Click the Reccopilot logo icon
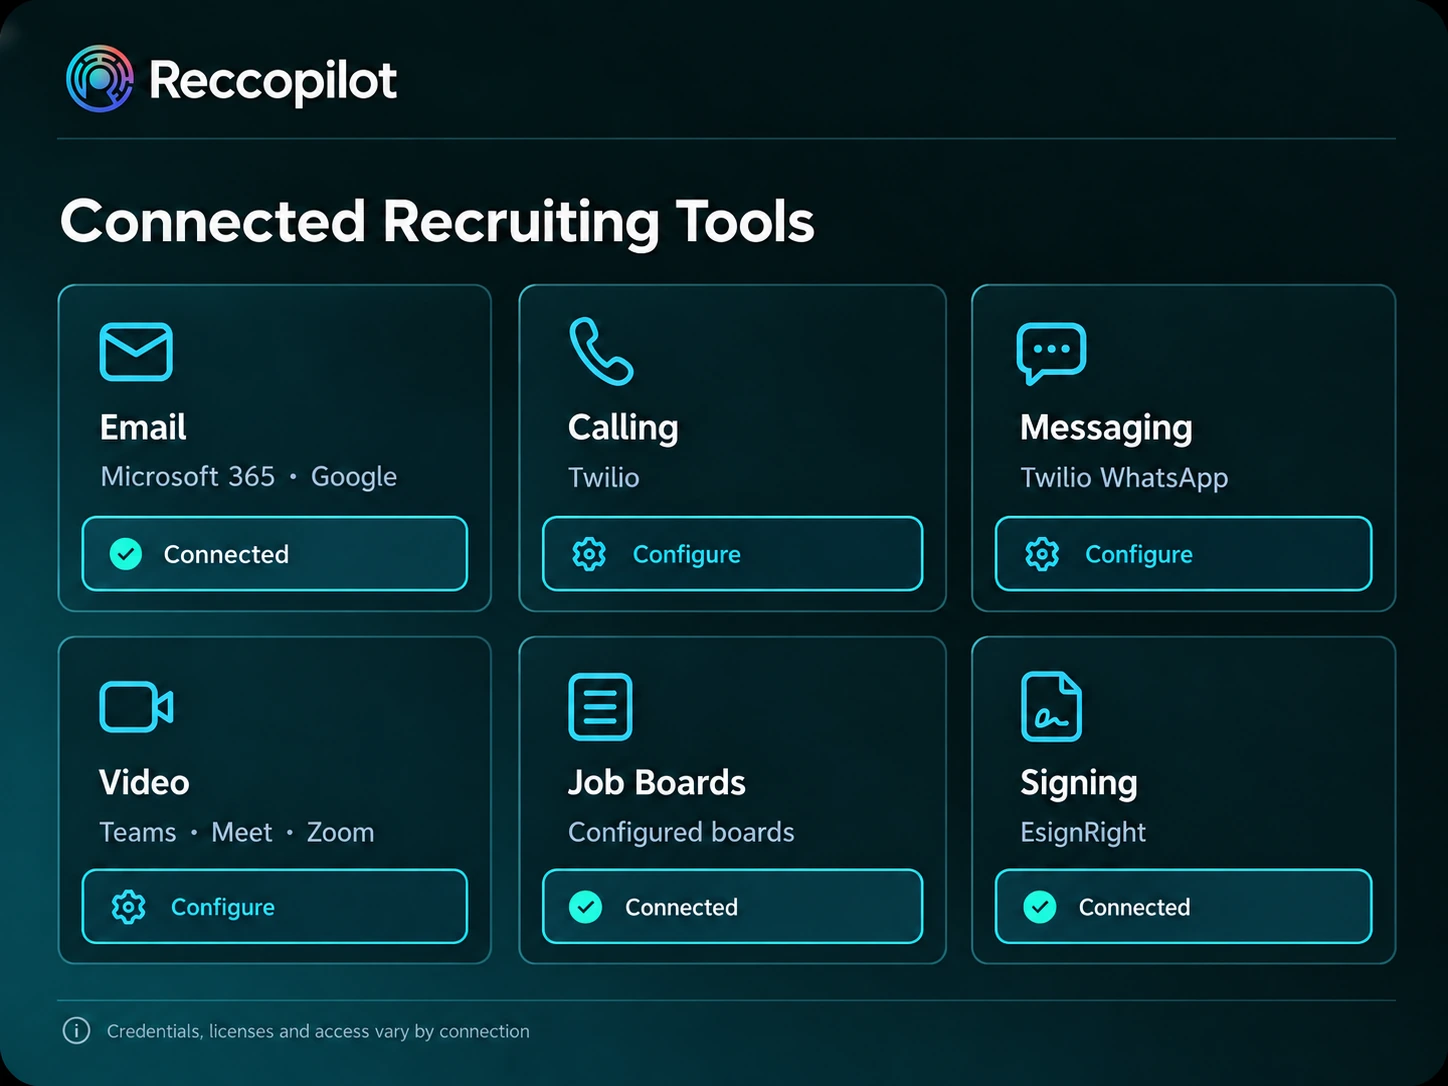Viewport: 1448px width, 1086px height. pyautogui.click(x=100, y=79)
